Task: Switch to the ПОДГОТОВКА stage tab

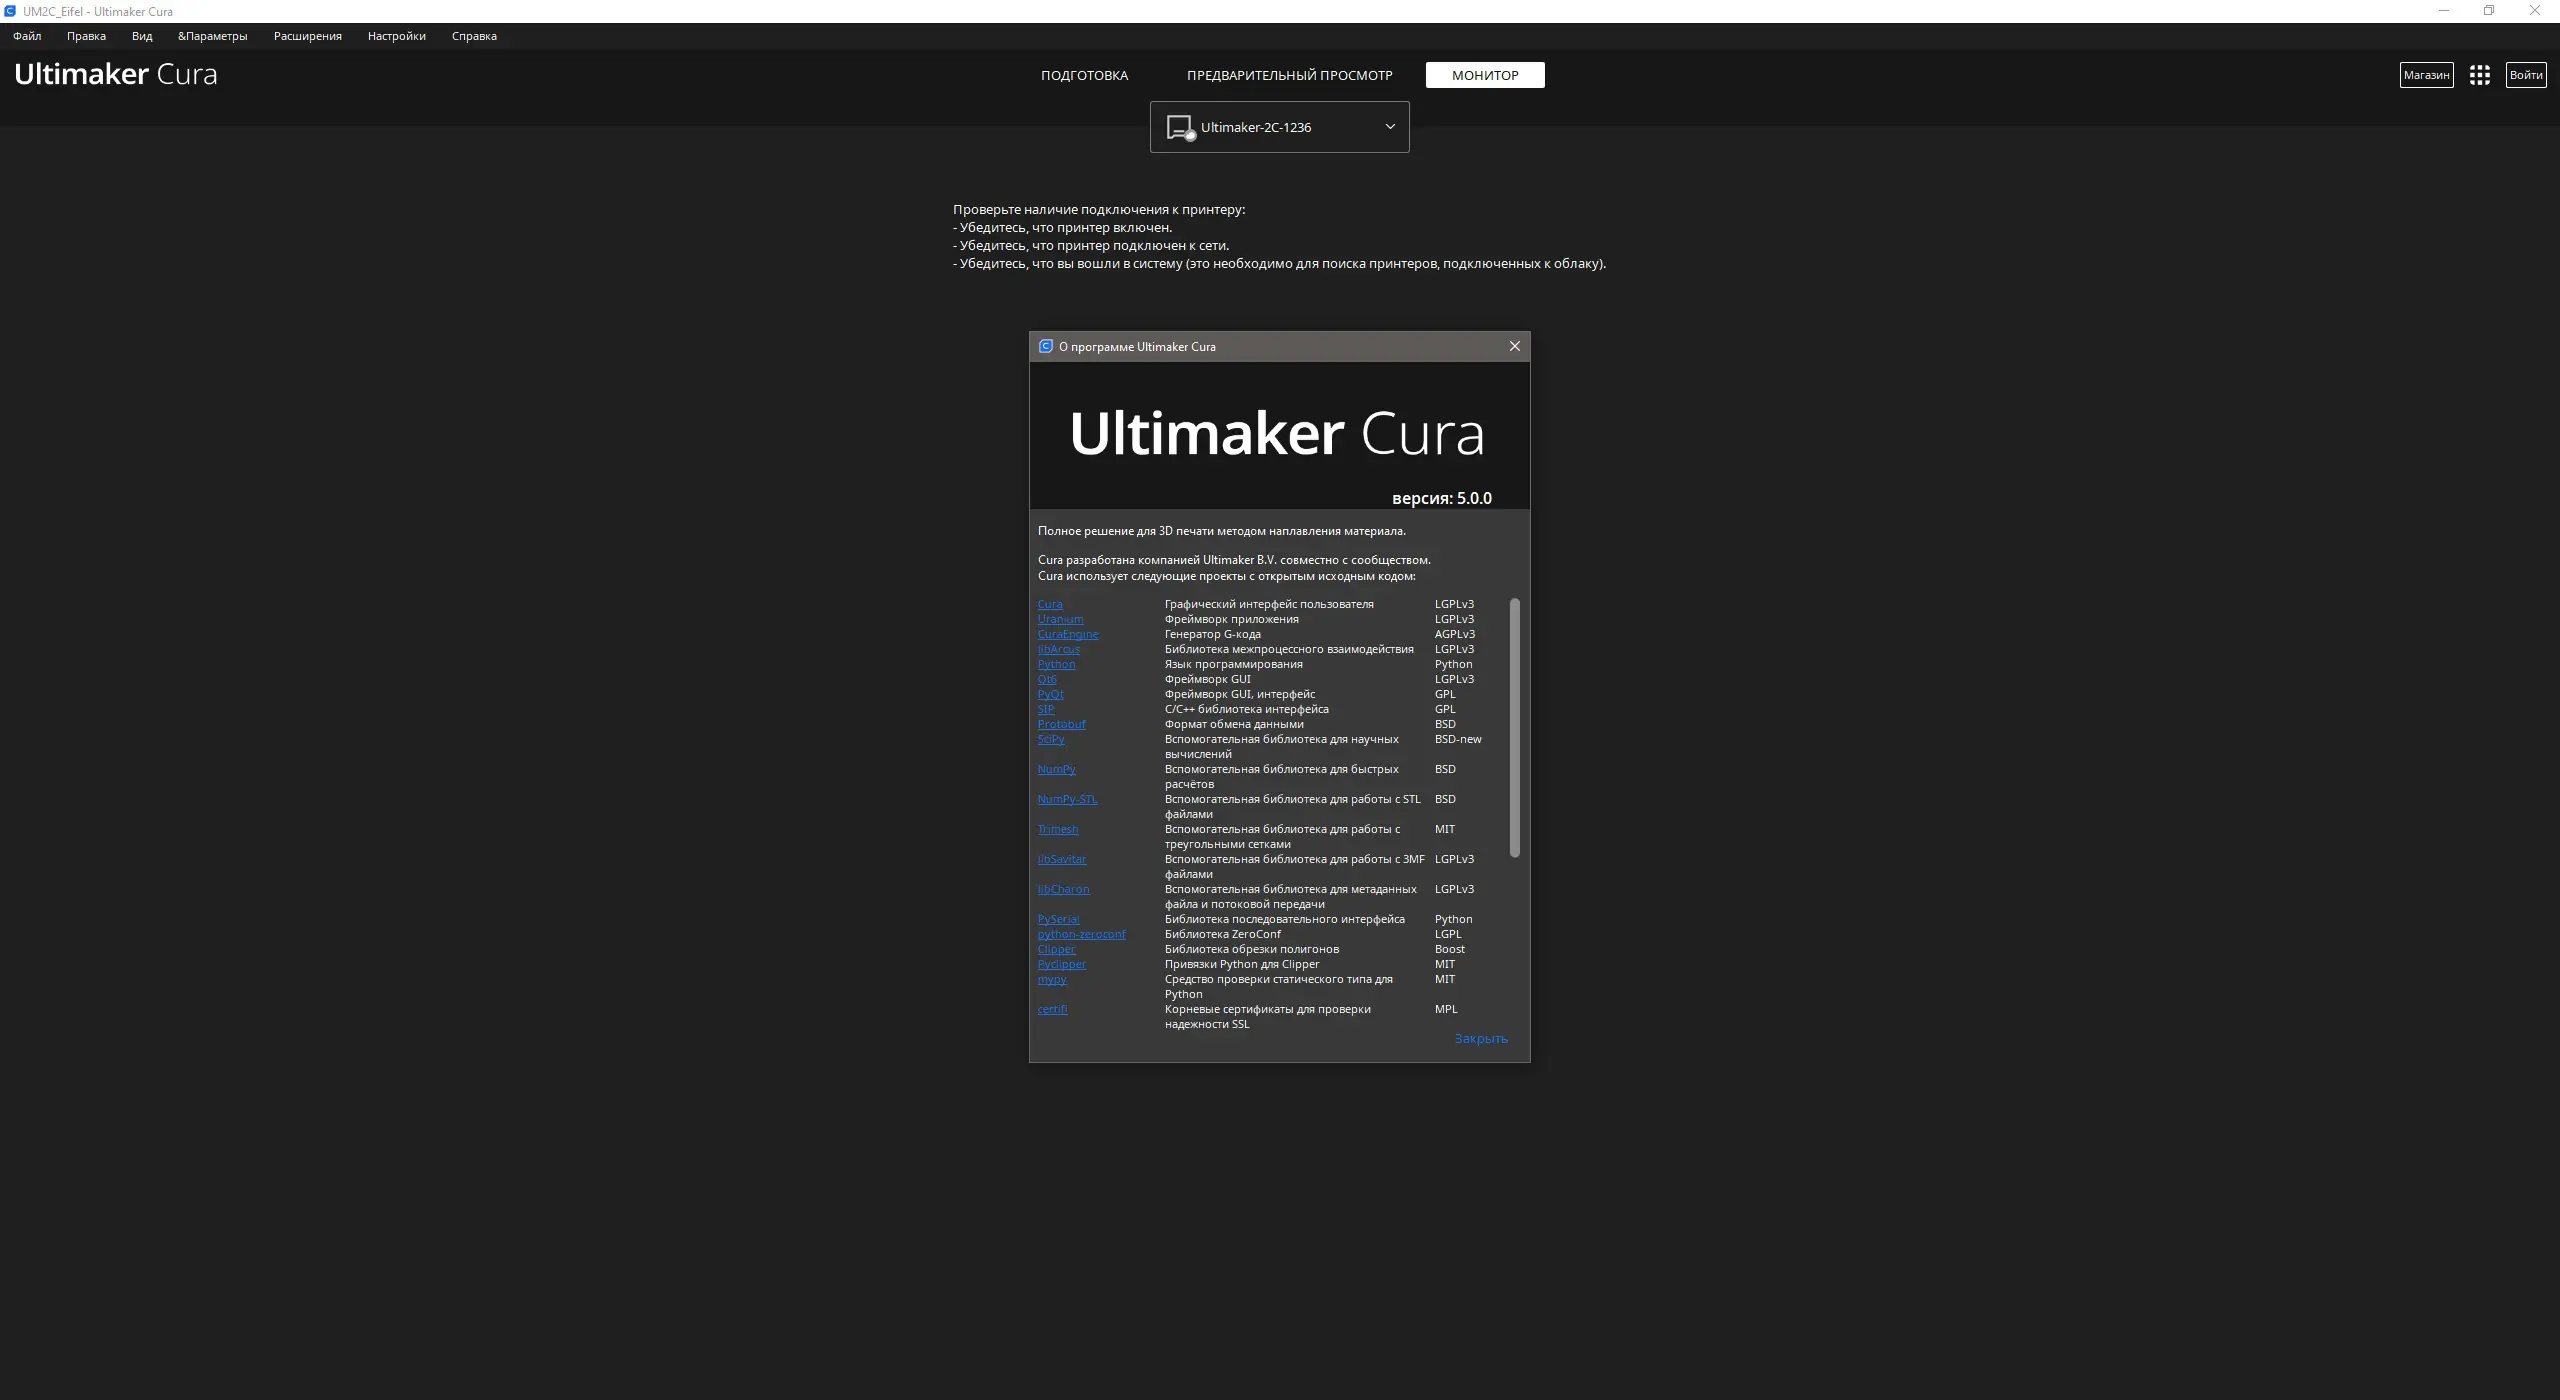Action: pos(1084,75)
